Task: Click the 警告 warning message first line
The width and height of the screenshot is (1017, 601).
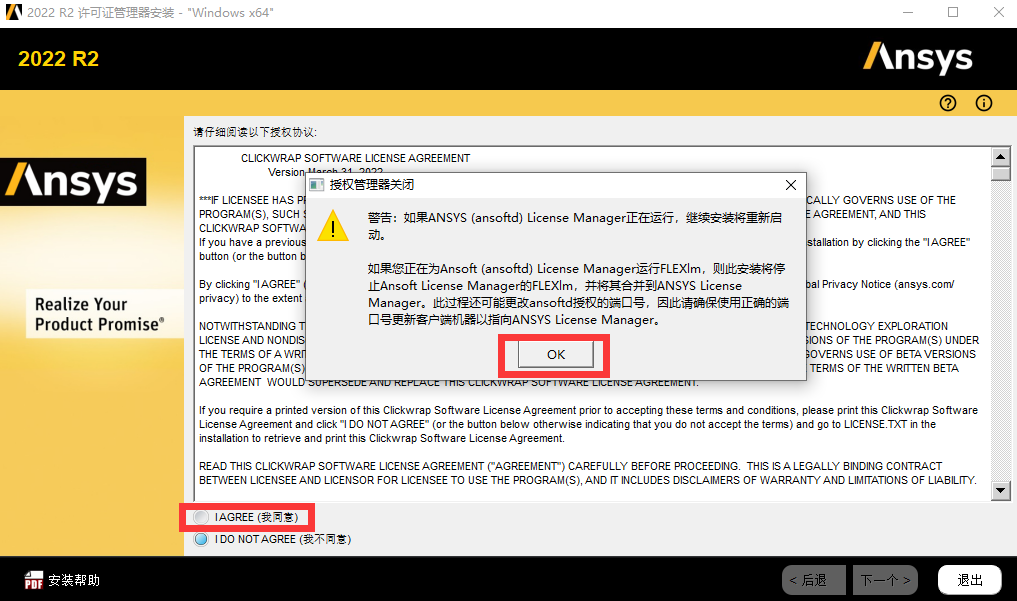Action: pos(575,218)
